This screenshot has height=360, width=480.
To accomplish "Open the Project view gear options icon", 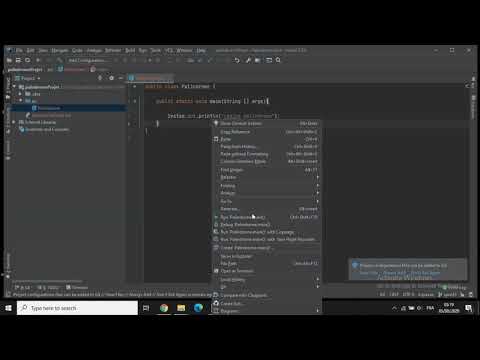I will point(111,78).
